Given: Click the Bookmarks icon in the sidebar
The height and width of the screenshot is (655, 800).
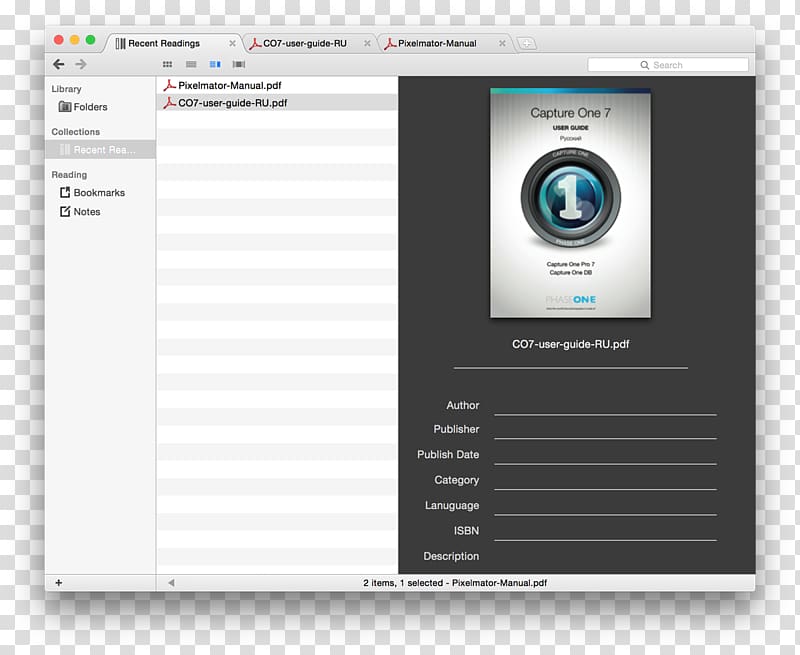Looking at the screenshot, I should [65, 192].
